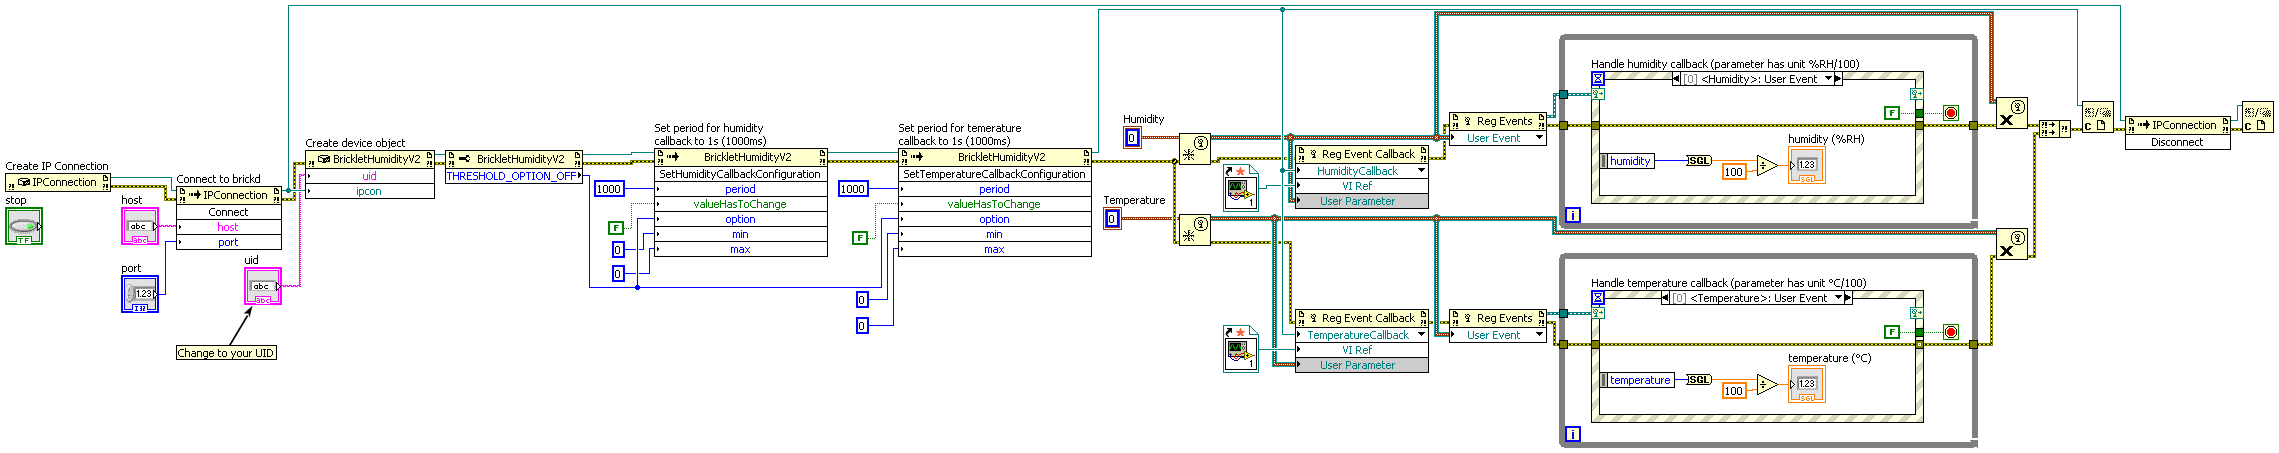Select the Create User Event node below the Temperature constant
The height and width of the screenshot is (453, 2279).
pos(1194,230)
